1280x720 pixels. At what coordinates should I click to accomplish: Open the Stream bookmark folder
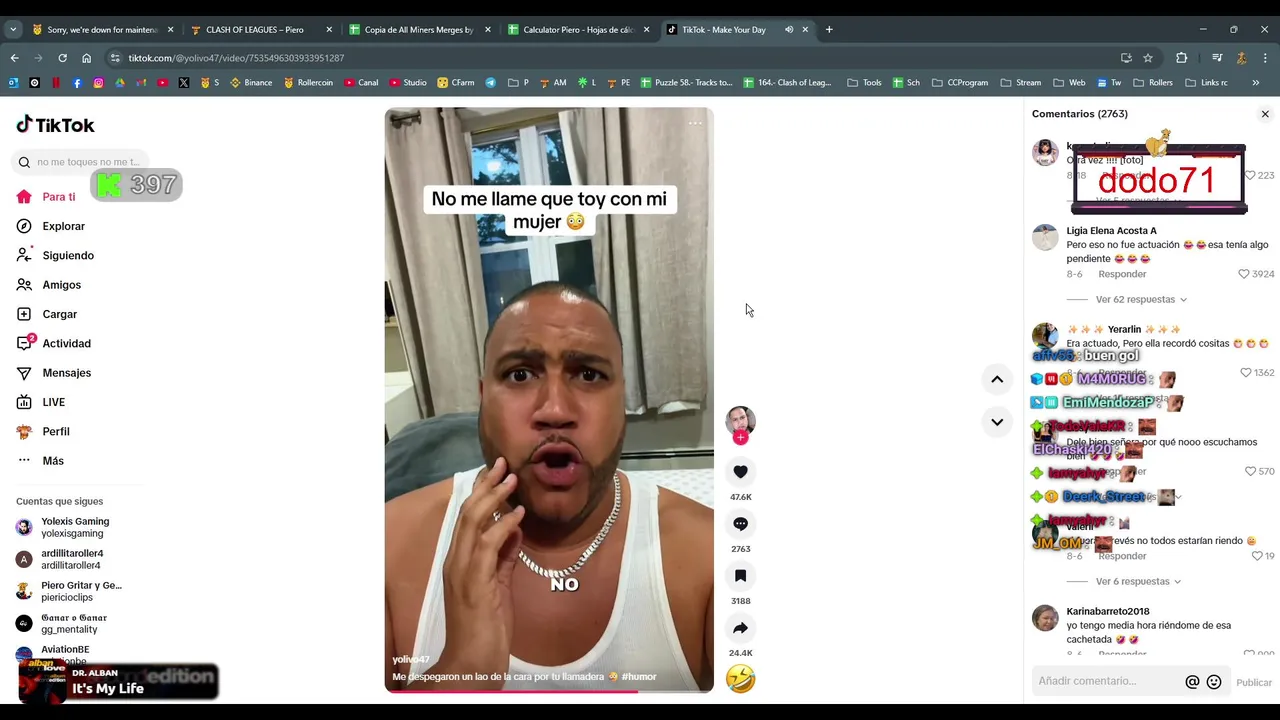(1020, 83)
